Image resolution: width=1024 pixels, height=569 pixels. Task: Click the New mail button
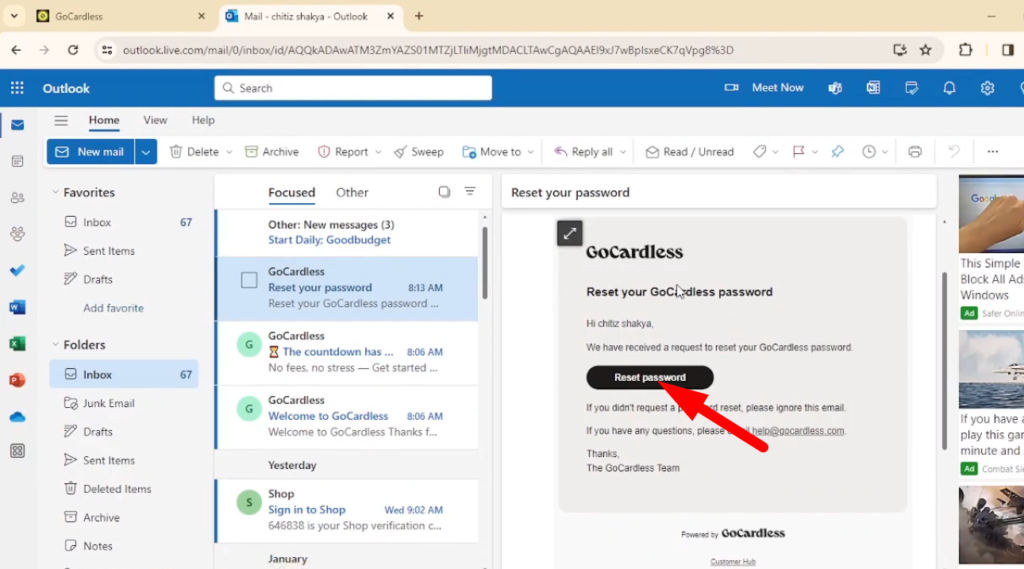click(x=90, y=152)
